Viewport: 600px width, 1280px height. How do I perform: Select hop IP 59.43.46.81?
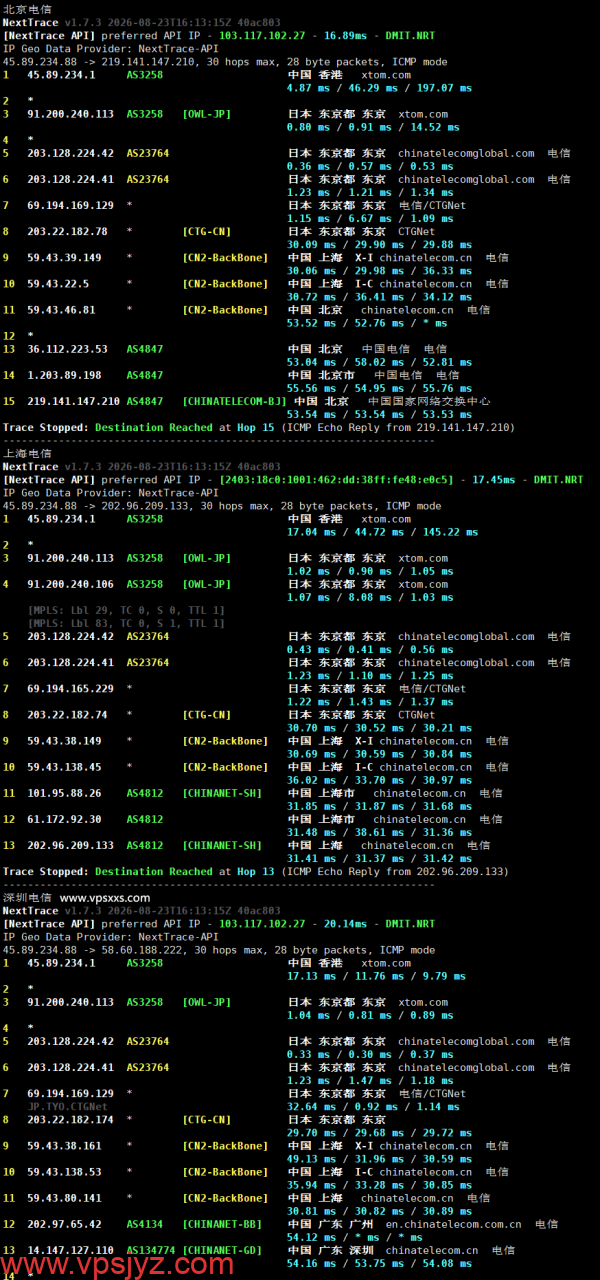[61, 310]
